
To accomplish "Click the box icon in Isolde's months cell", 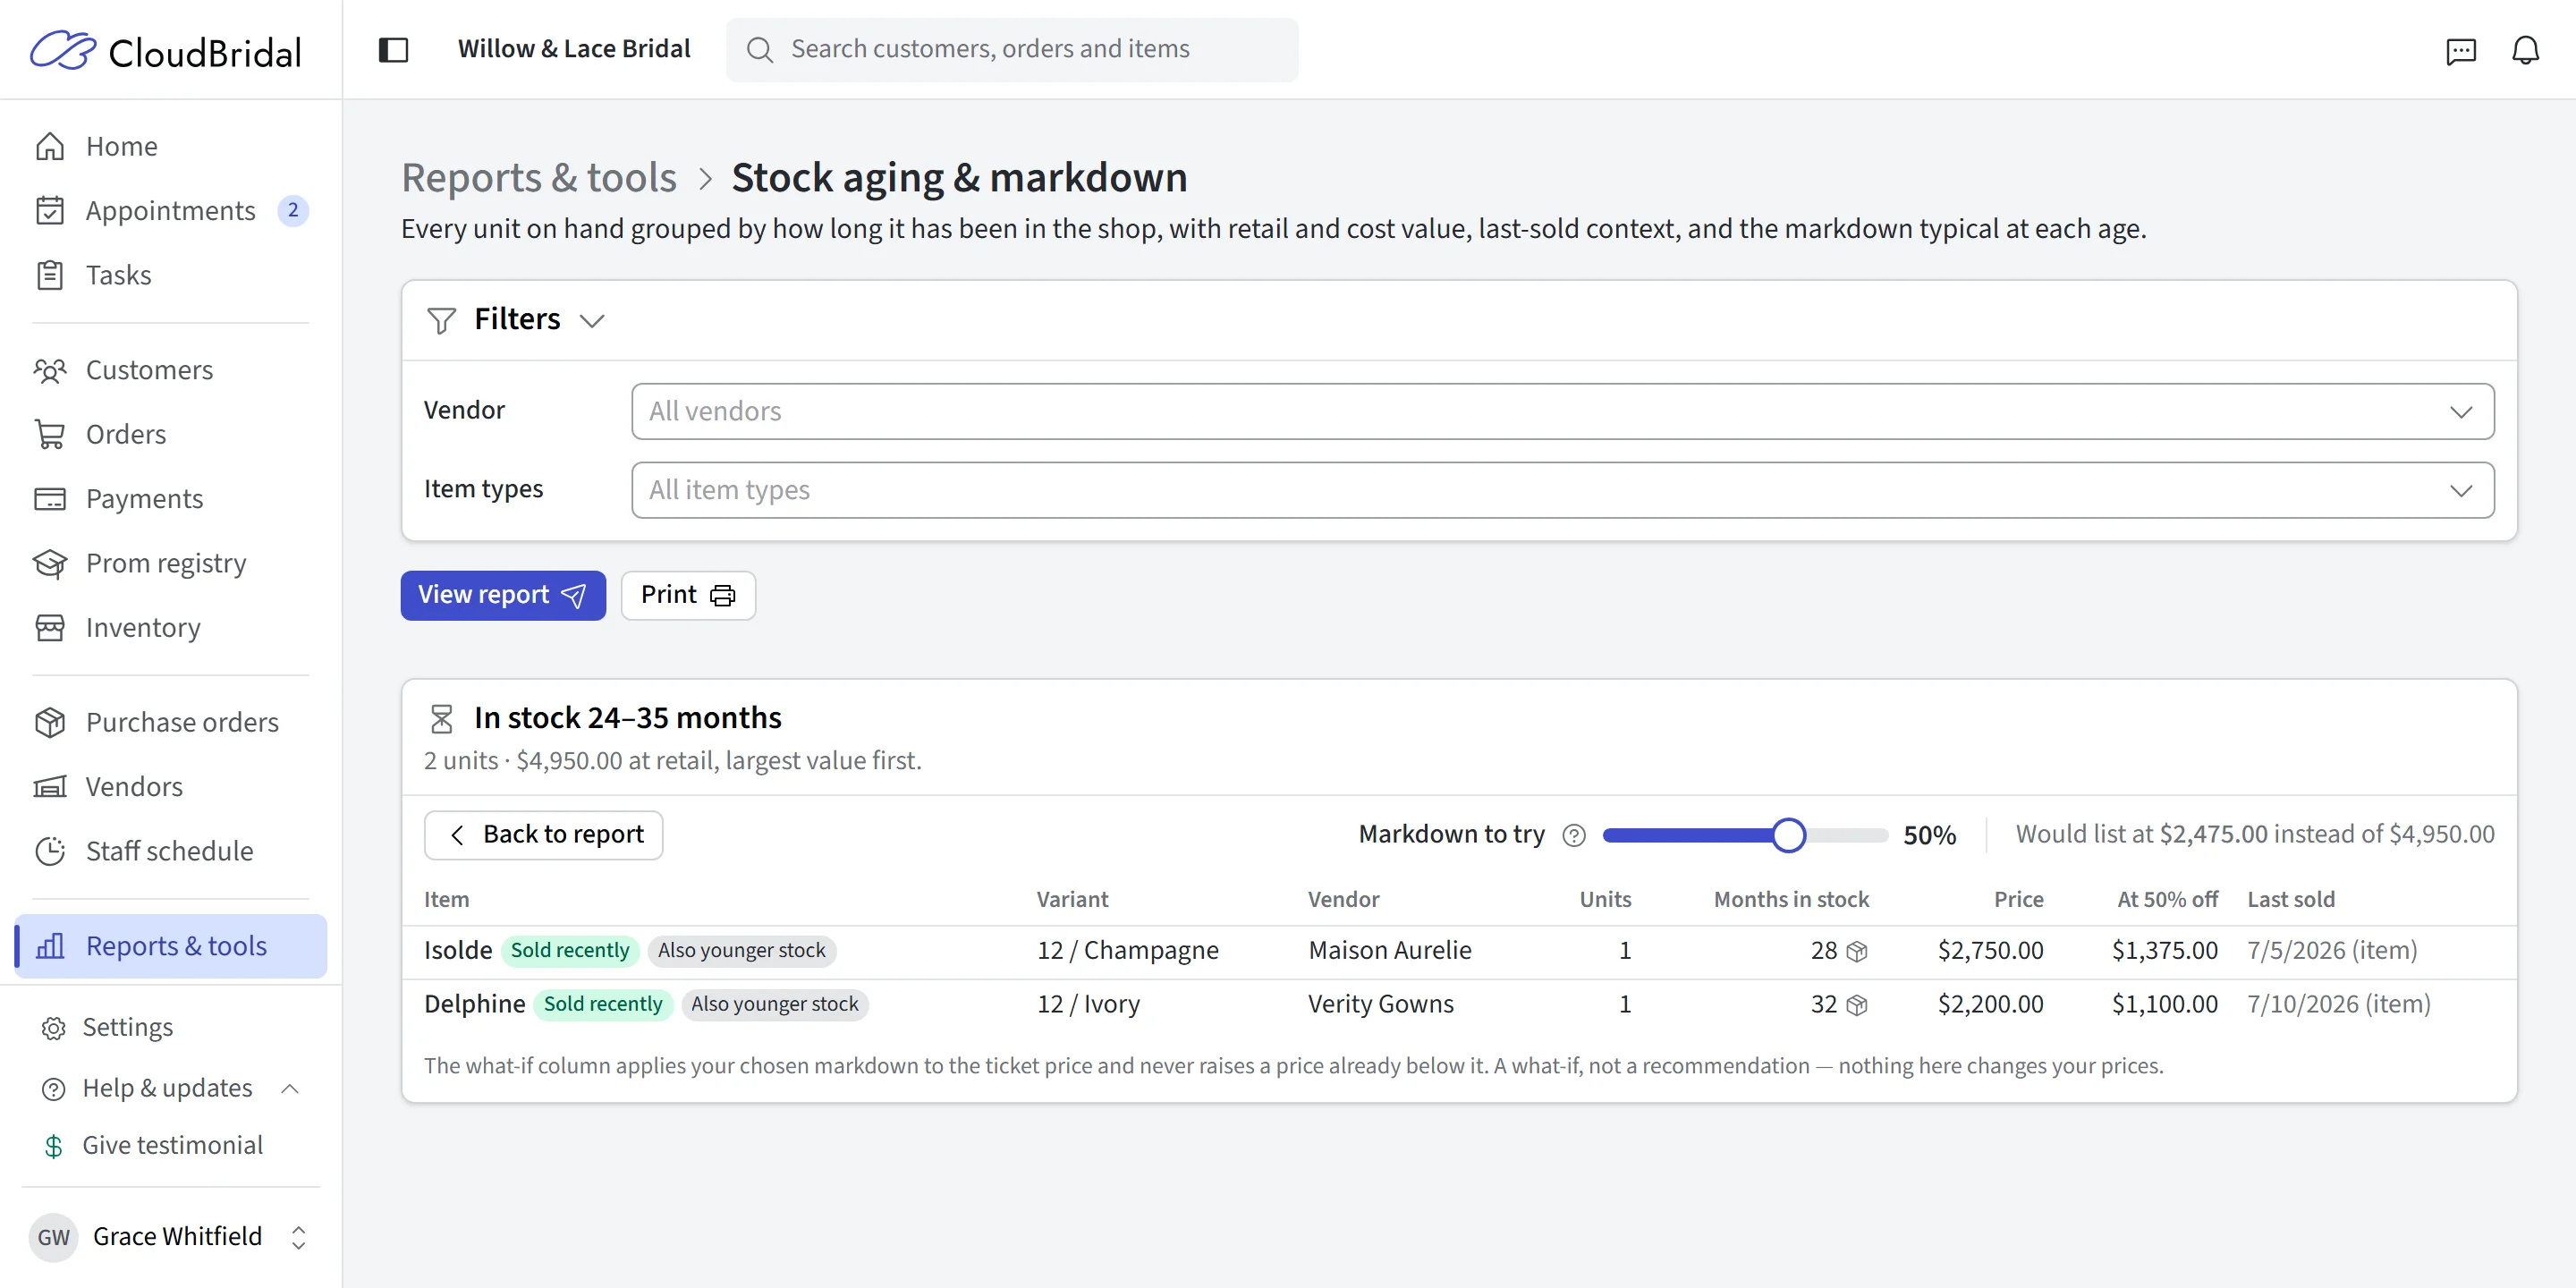I will tap(1856, 951).
